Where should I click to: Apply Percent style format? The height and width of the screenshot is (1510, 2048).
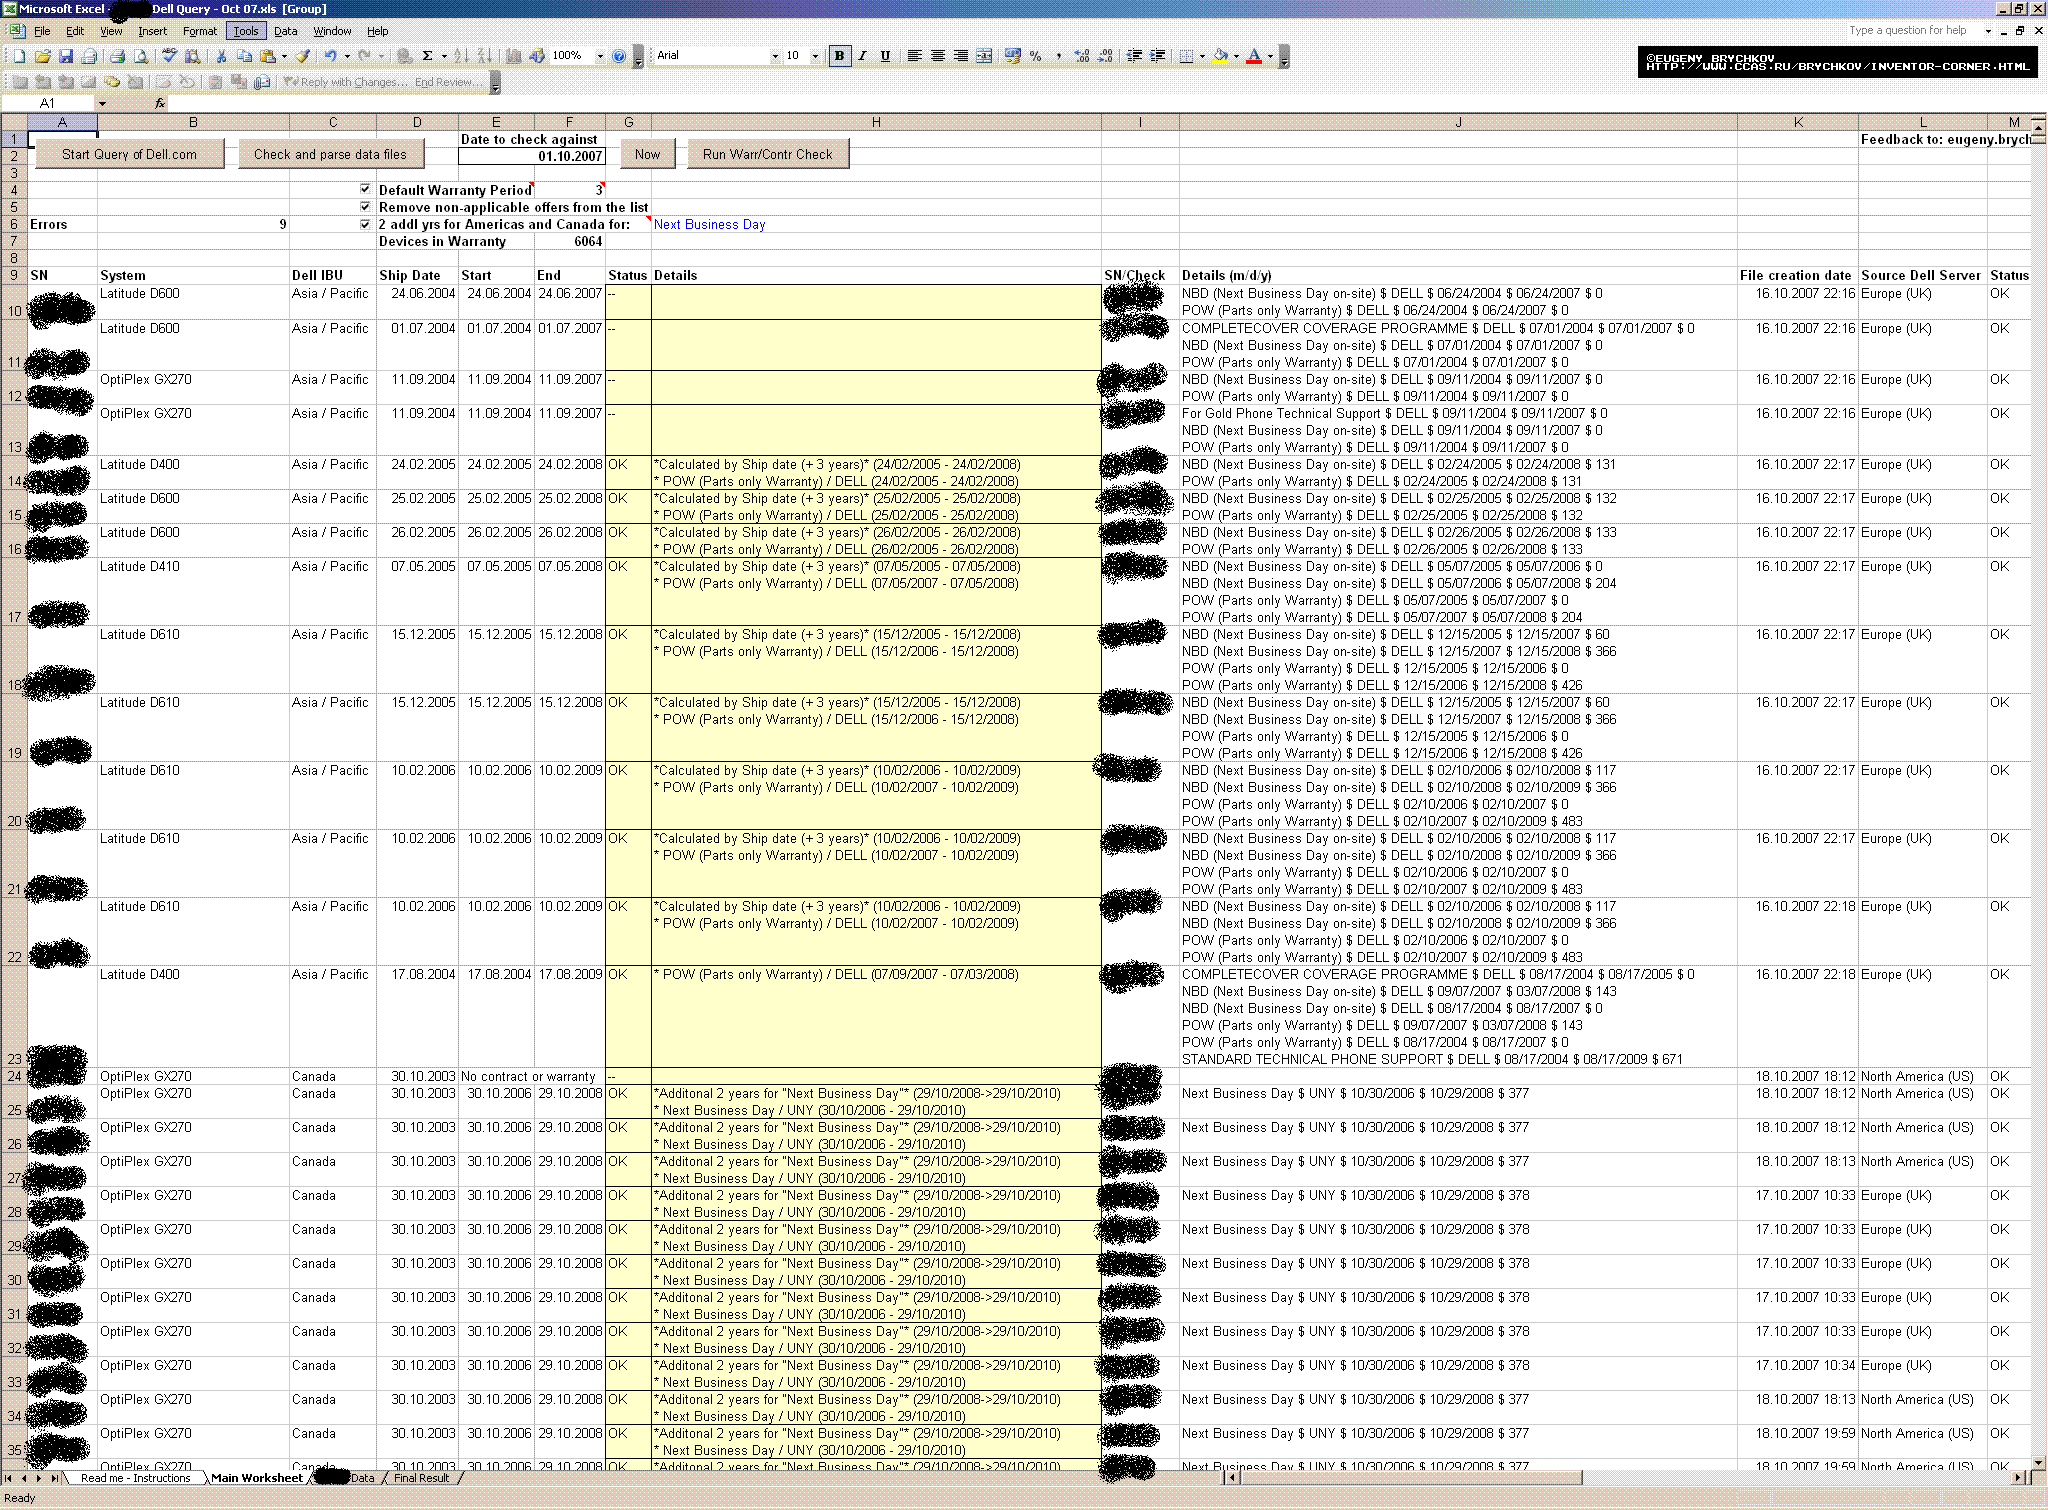[x=1036, y=56]
